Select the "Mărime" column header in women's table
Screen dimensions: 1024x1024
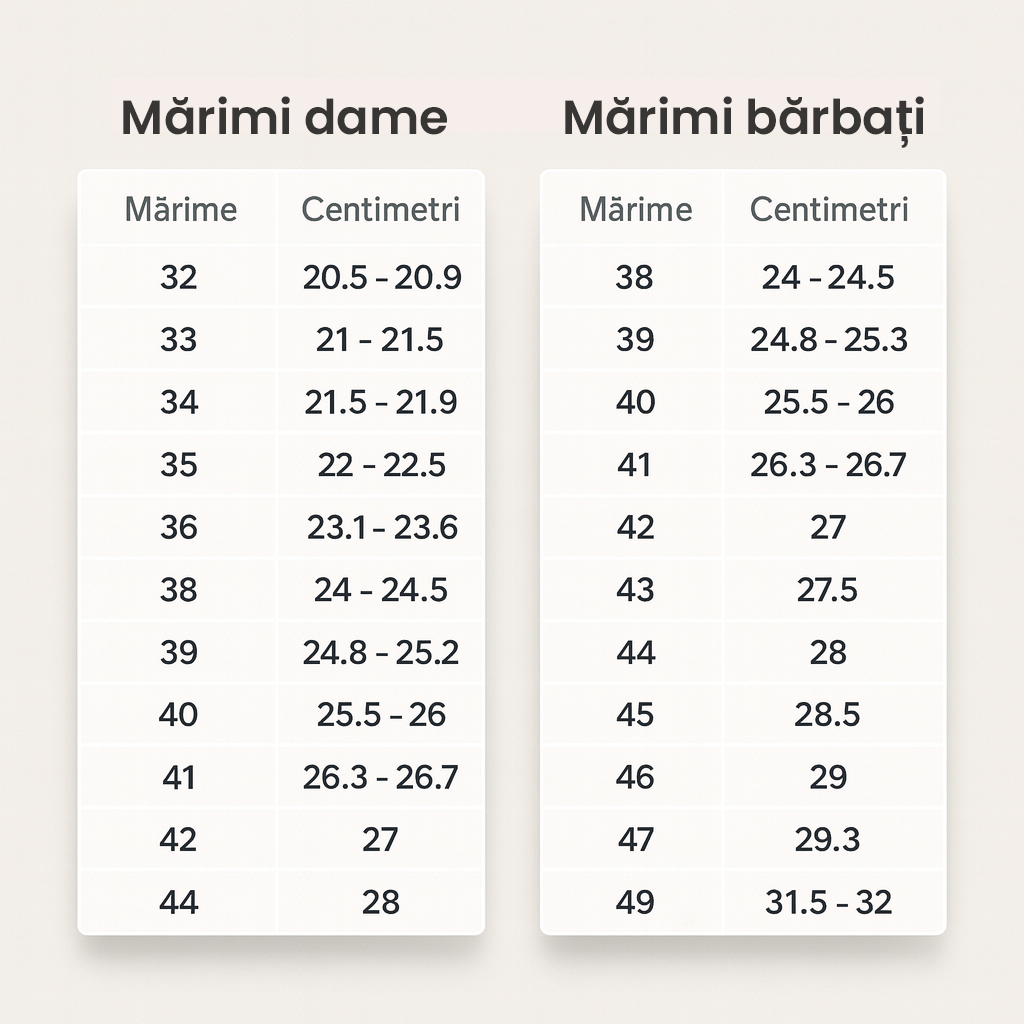[180, 210]
